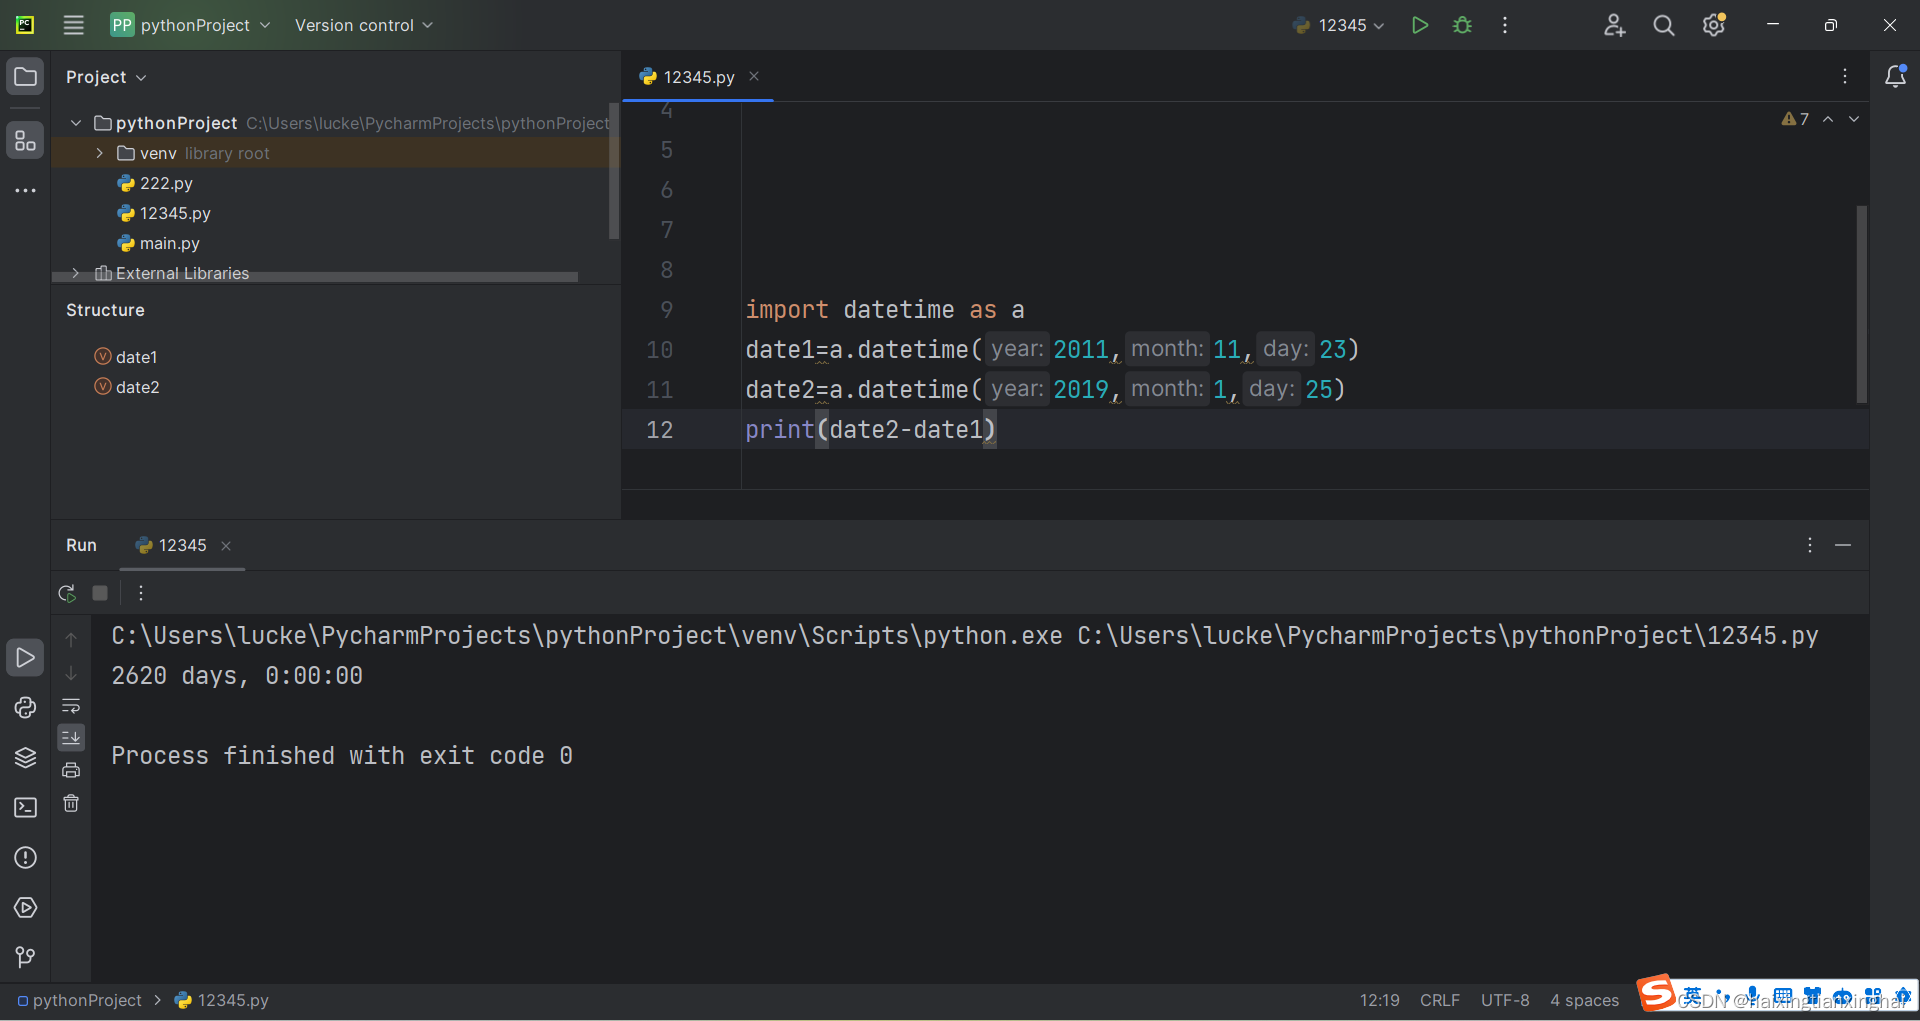The height and width of the screenshot is (1021, 1920).
Task: Open pythonProject project dropdown
Action: pyautogui.click(x=191, y=25)
